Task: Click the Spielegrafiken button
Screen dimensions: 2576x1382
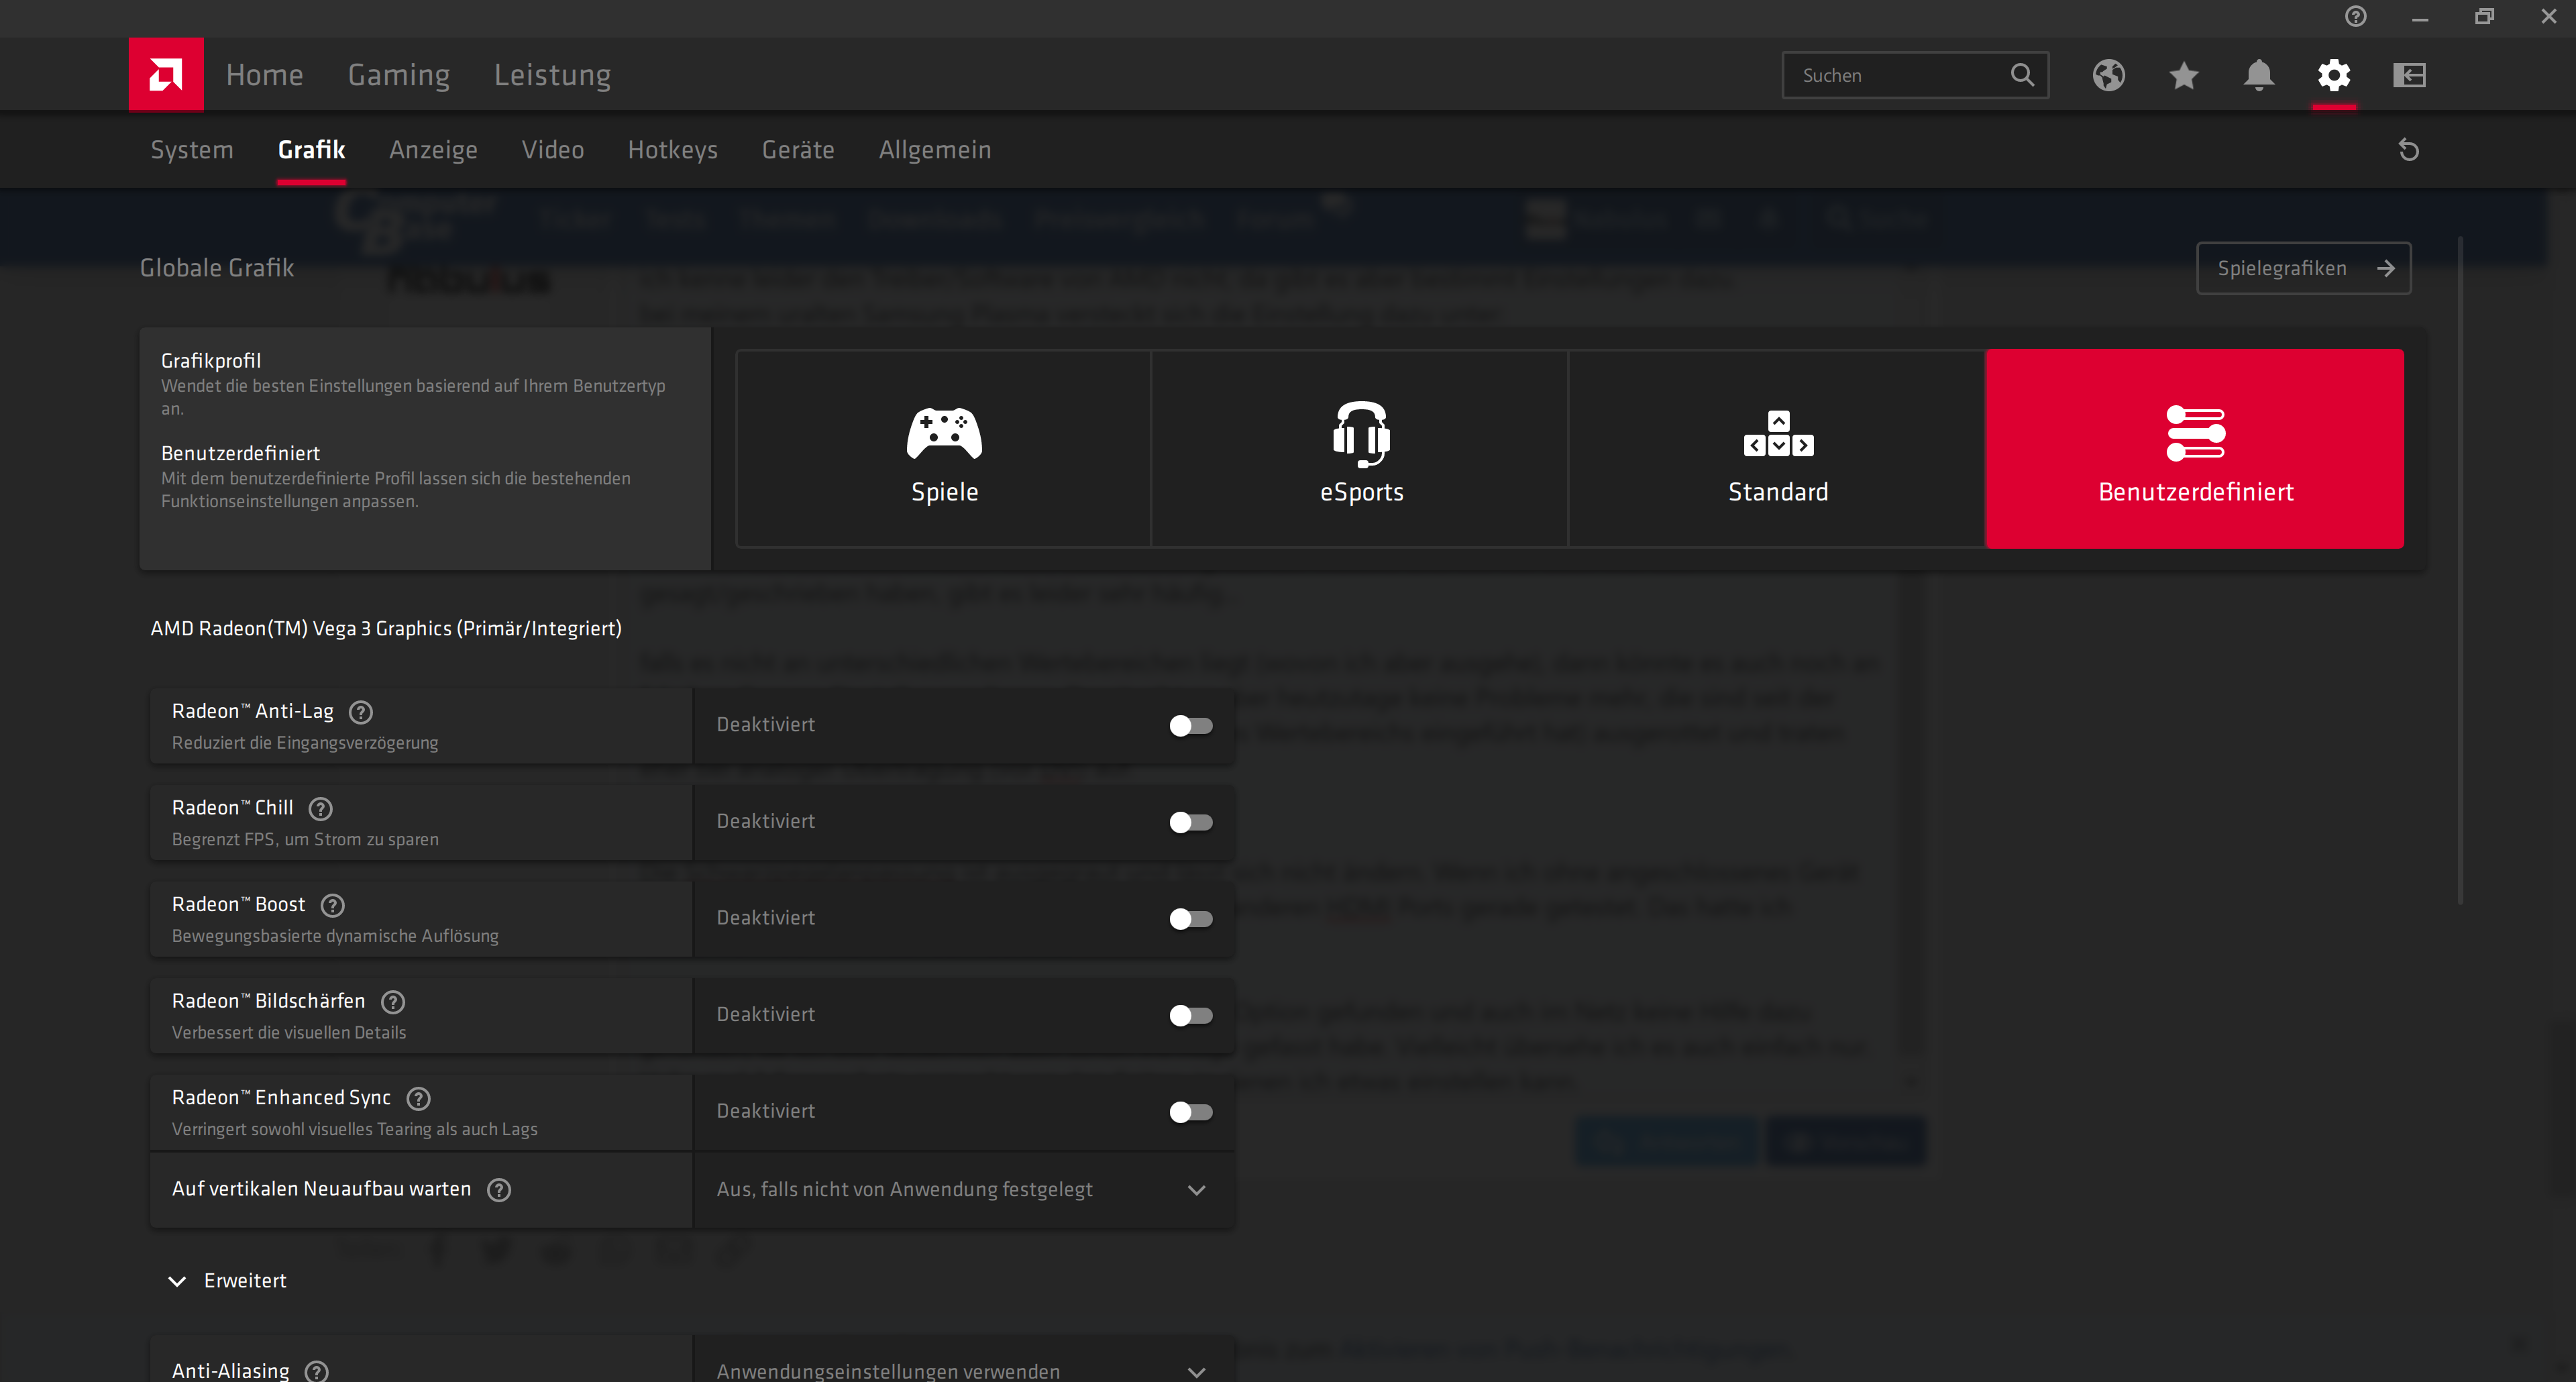Action: [x=2302, y=268]
